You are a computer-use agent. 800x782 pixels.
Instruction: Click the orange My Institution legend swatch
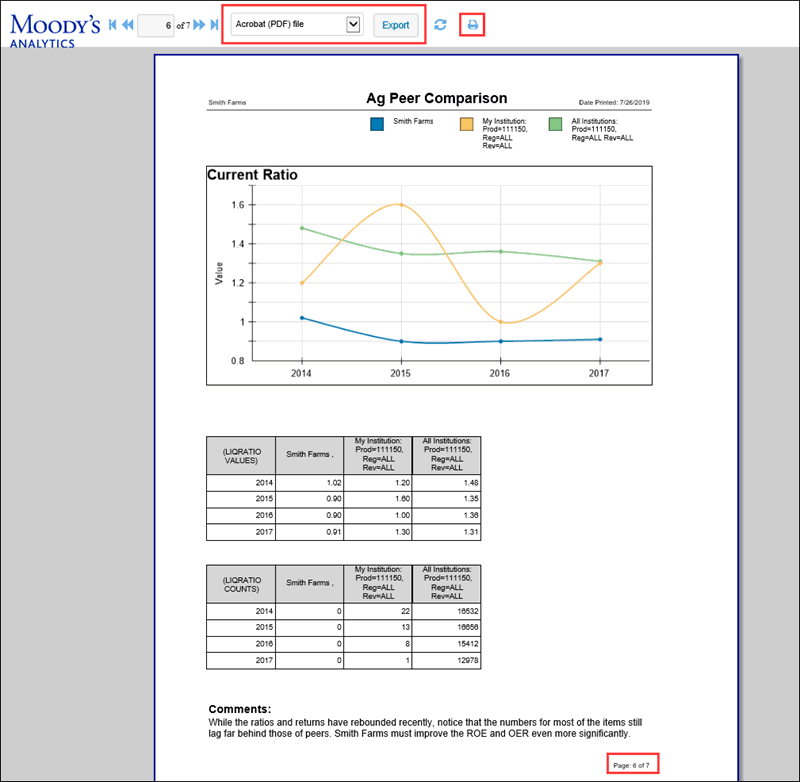tap(467, 124)
